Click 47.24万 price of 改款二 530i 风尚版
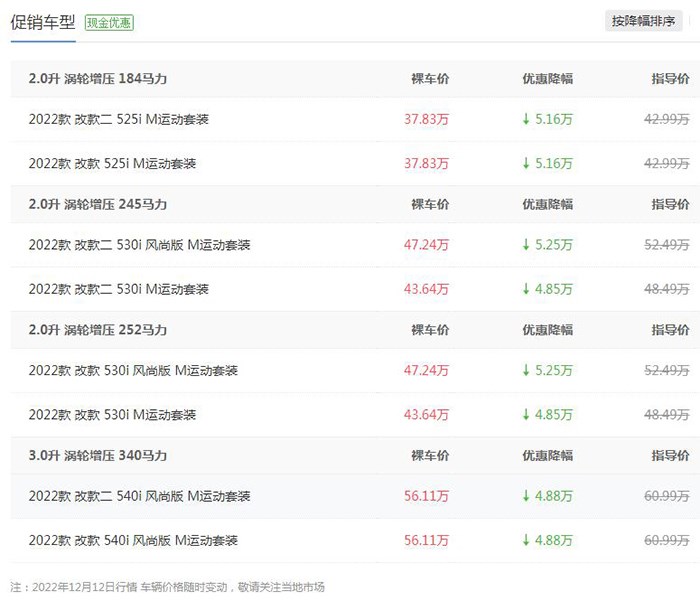700x601 pixels. (x=426, y=245)
